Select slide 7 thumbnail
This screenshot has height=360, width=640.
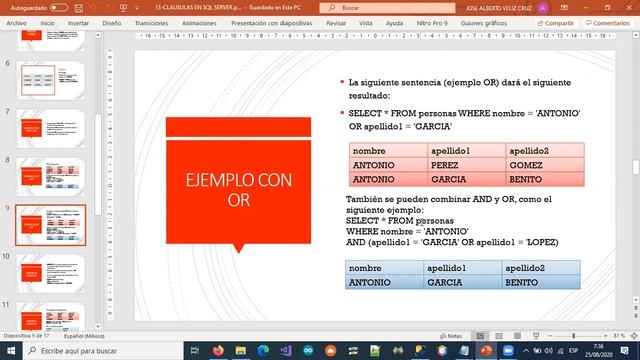point(51,129)
